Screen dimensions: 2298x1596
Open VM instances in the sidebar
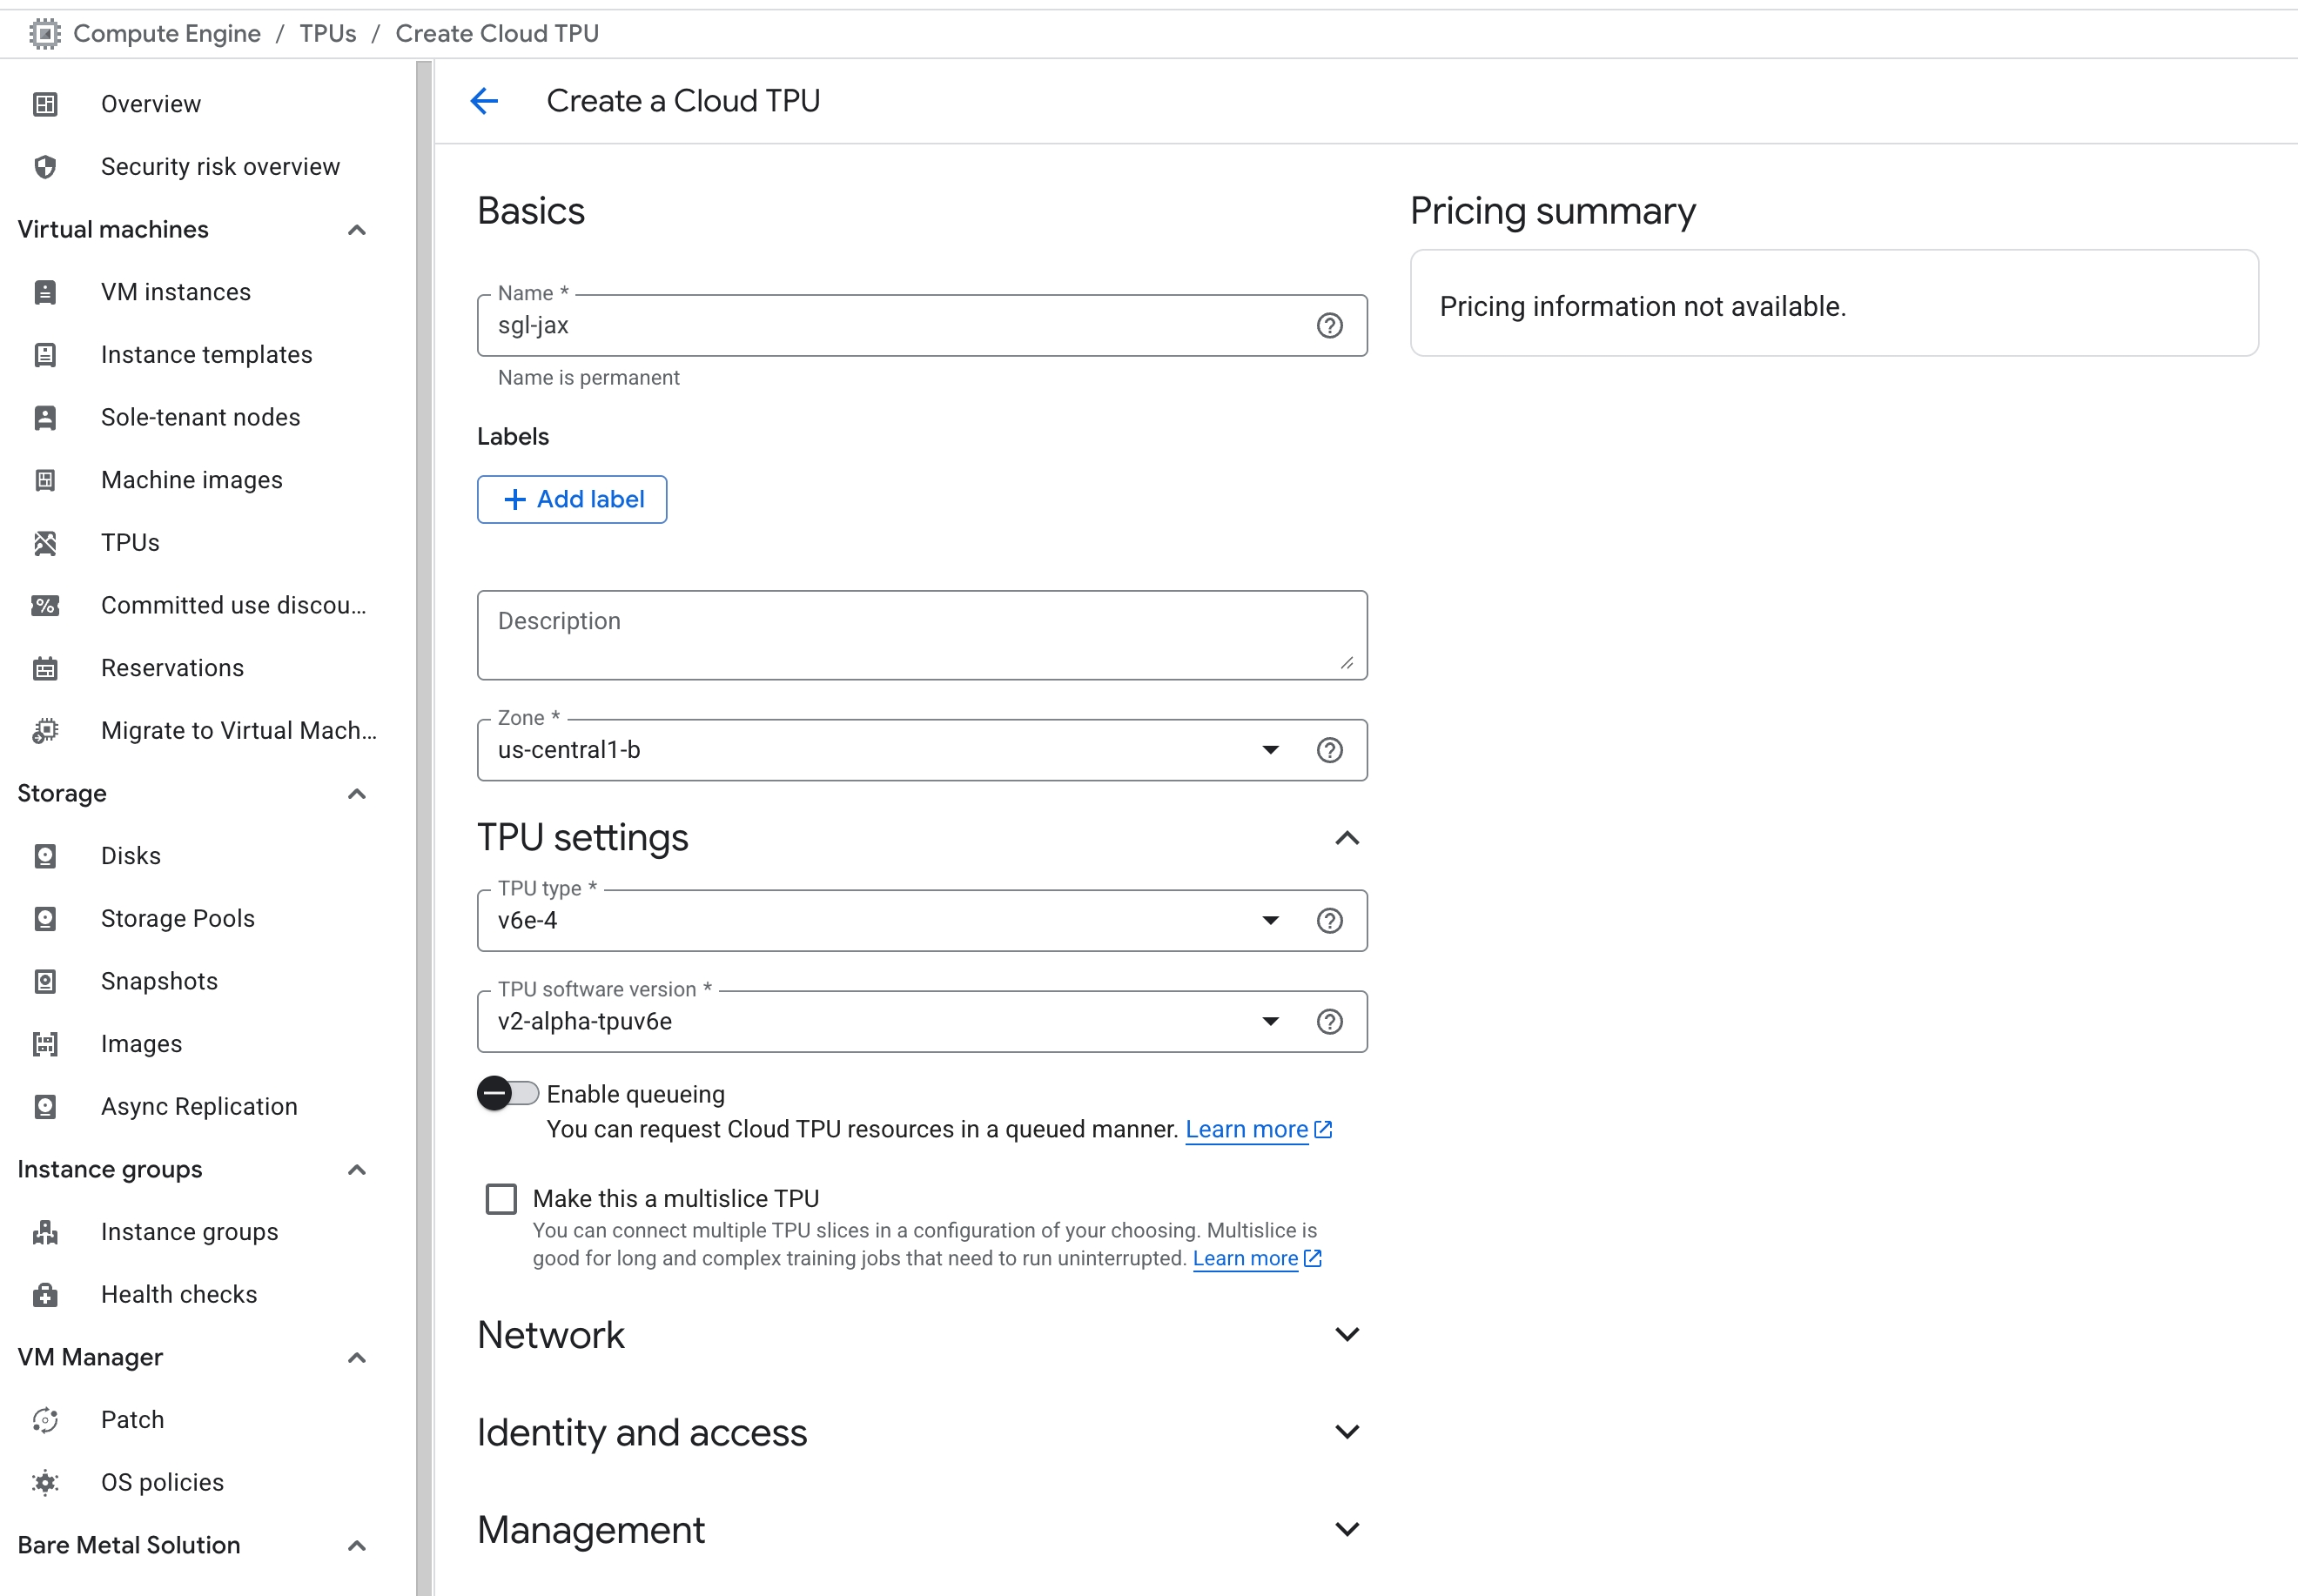coord(176,292)
